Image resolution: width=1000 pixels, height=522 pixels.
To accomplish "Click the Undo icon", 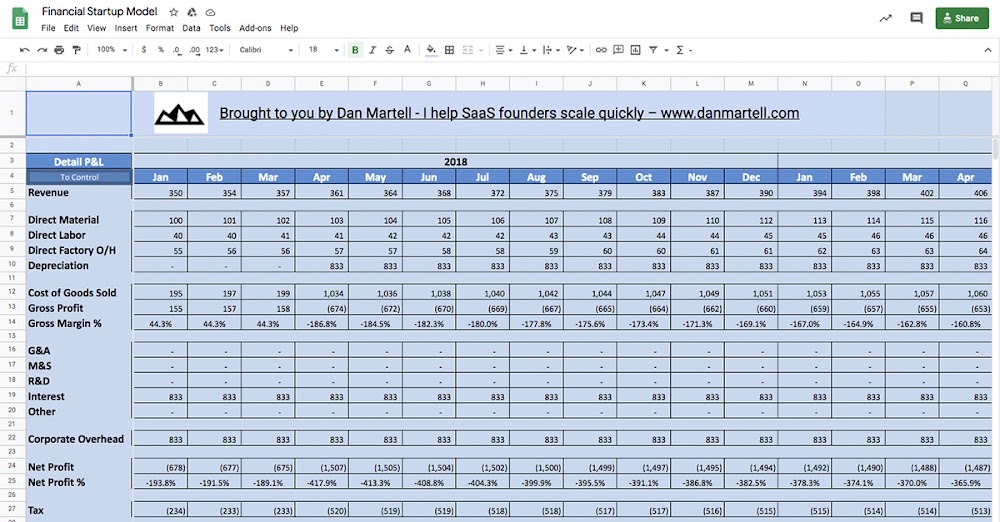I will 24,50.
